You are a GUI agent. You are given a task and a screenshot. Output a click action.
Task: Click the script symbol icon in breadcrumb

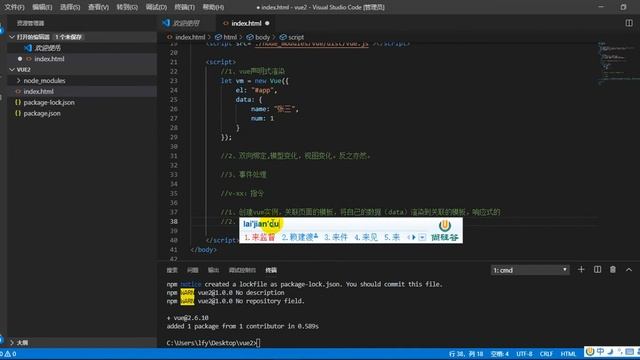tap(283, 37)
